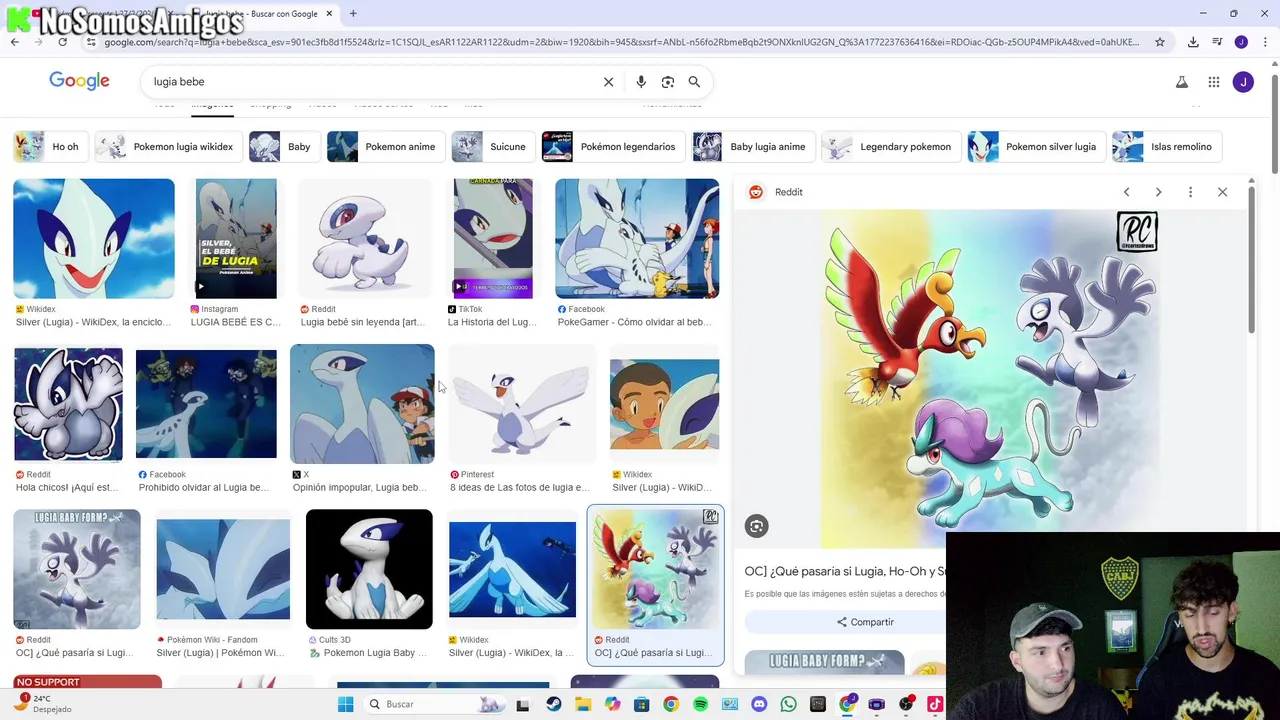Open Chrome downloads
The width and height of the screenshot is (1280, 720).
click(x=1193, y=42)
